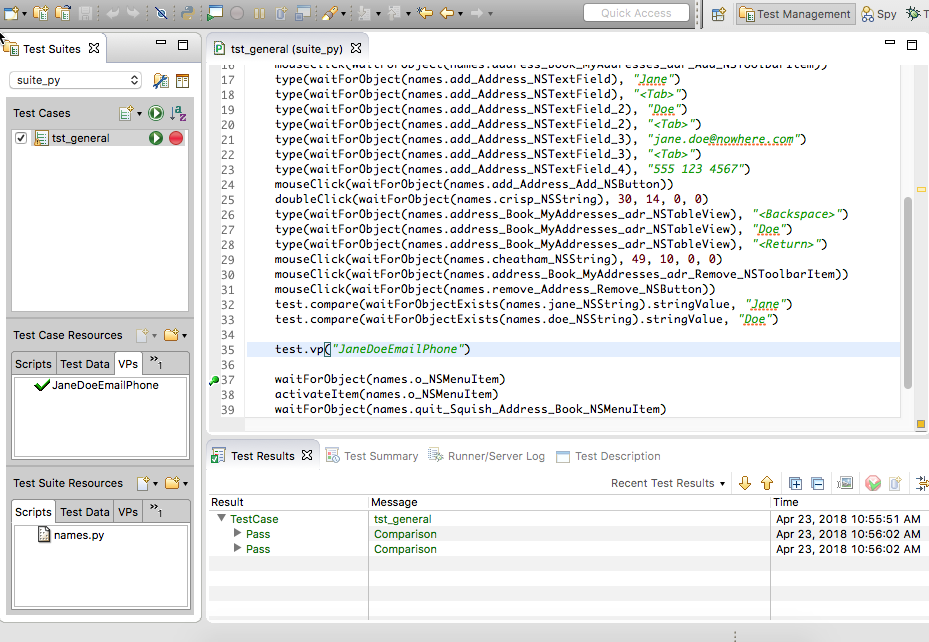Expand the first Pass result row
This screenshot has width=929, height=642.
pos(237,534)
